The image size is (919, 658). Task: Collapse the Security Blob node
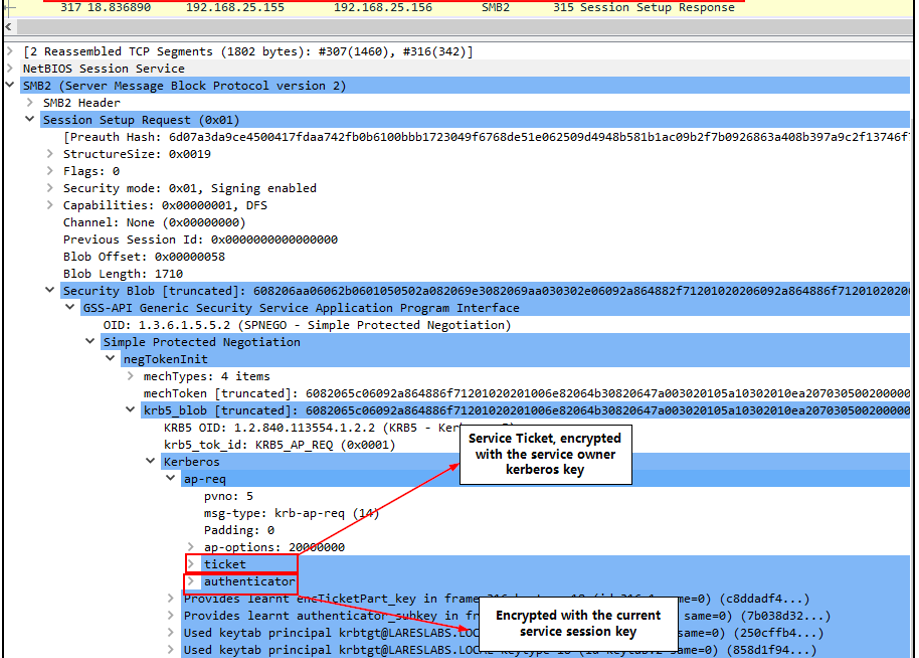coord(50,291)
